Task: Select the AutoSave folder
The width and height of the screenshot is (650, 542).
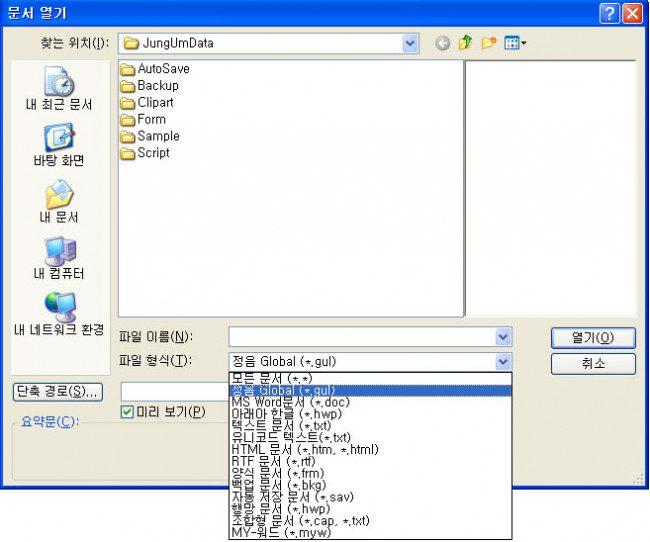Action: pos(155,69)
